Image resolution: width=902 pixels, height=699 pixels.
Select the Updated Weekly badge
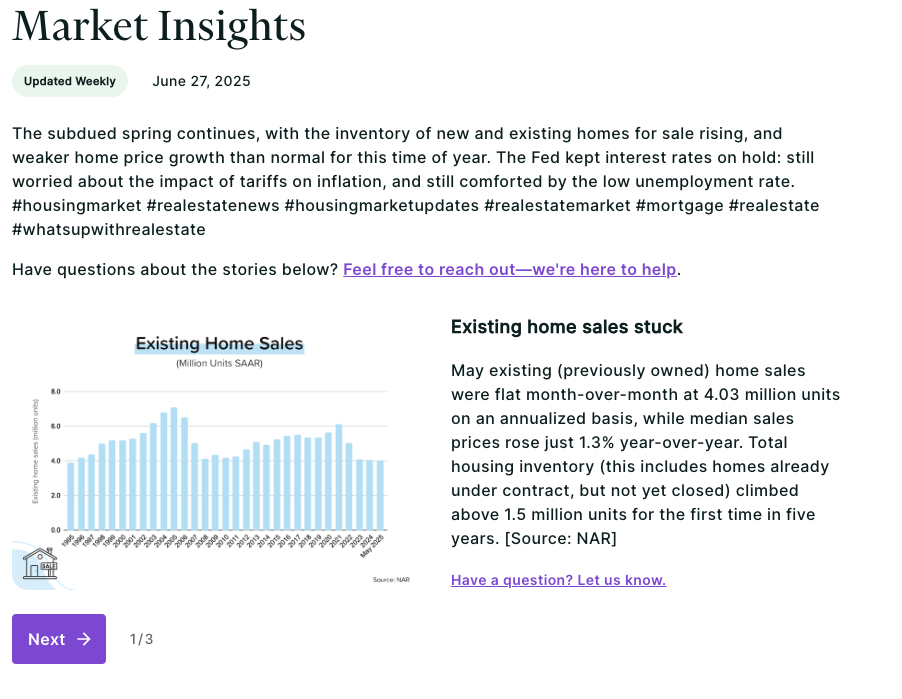tap(70, 81)
